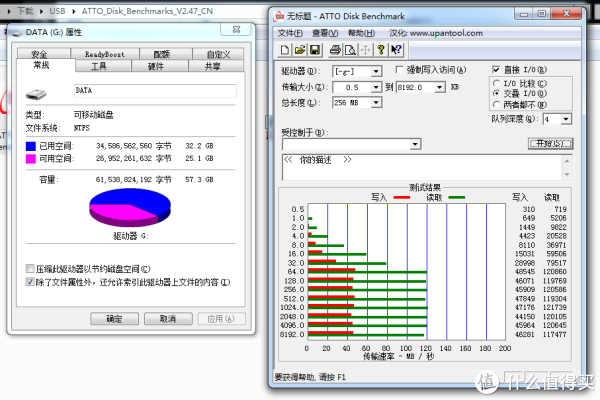The width and height of the screenshot is (600, 400).
Task: Toggle 压缩此驱动器以节约磁盘空间 checkbox
Action: (x=30, y=269)
